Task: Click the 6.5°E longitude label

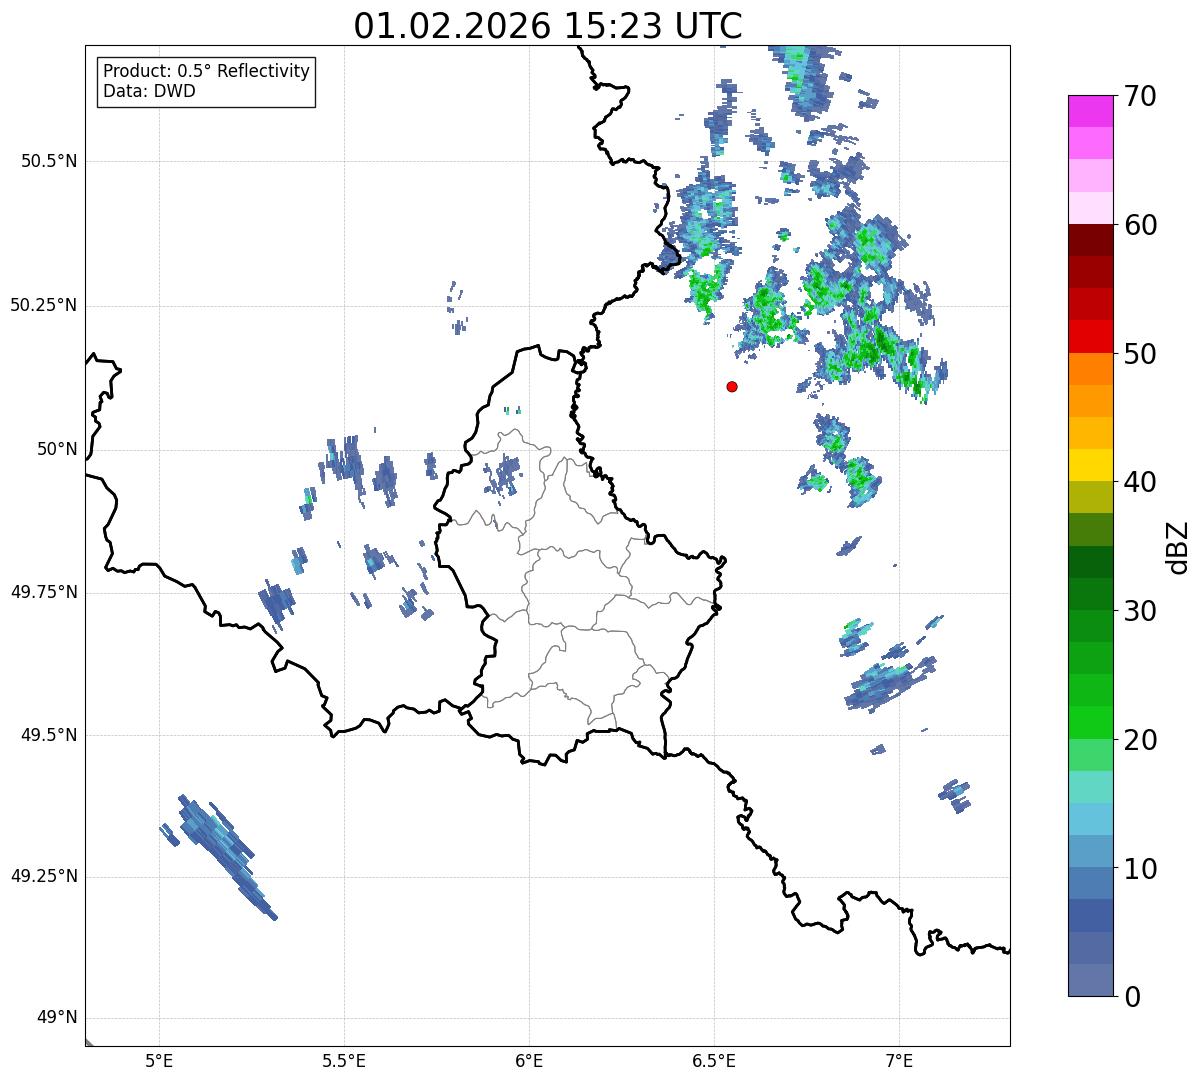Action: (714, 1061)
